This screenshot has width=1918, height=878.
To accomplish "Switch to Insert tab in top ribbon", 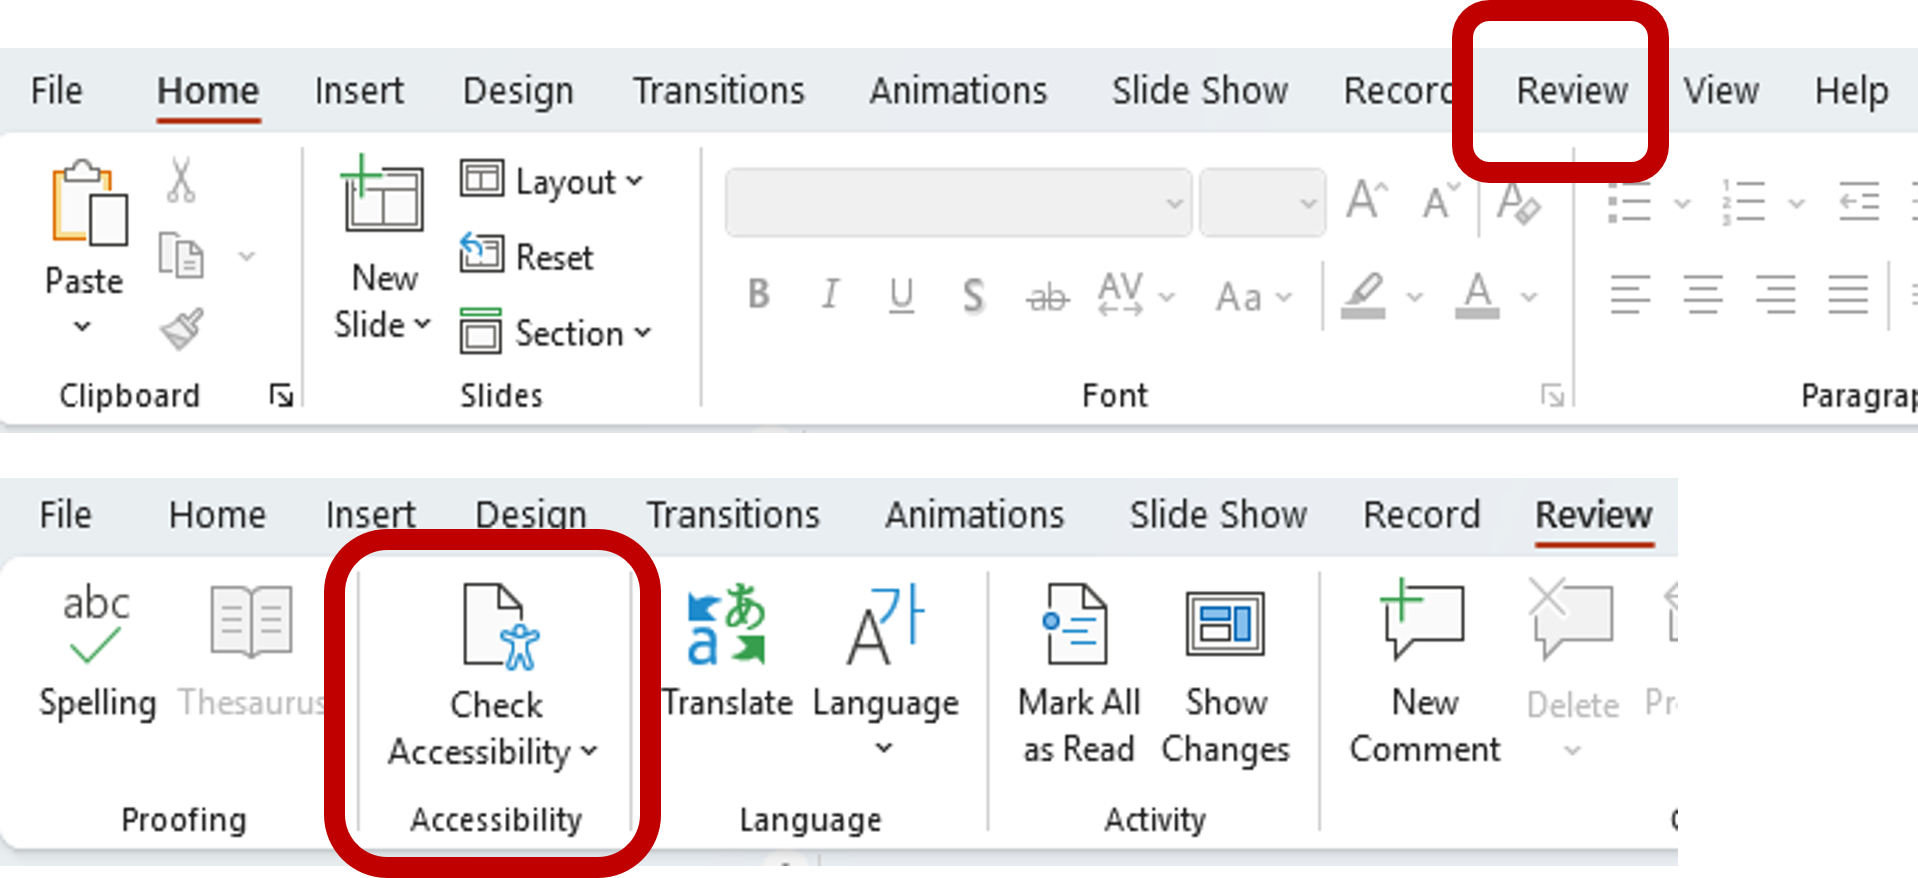I will pos(359,91).
